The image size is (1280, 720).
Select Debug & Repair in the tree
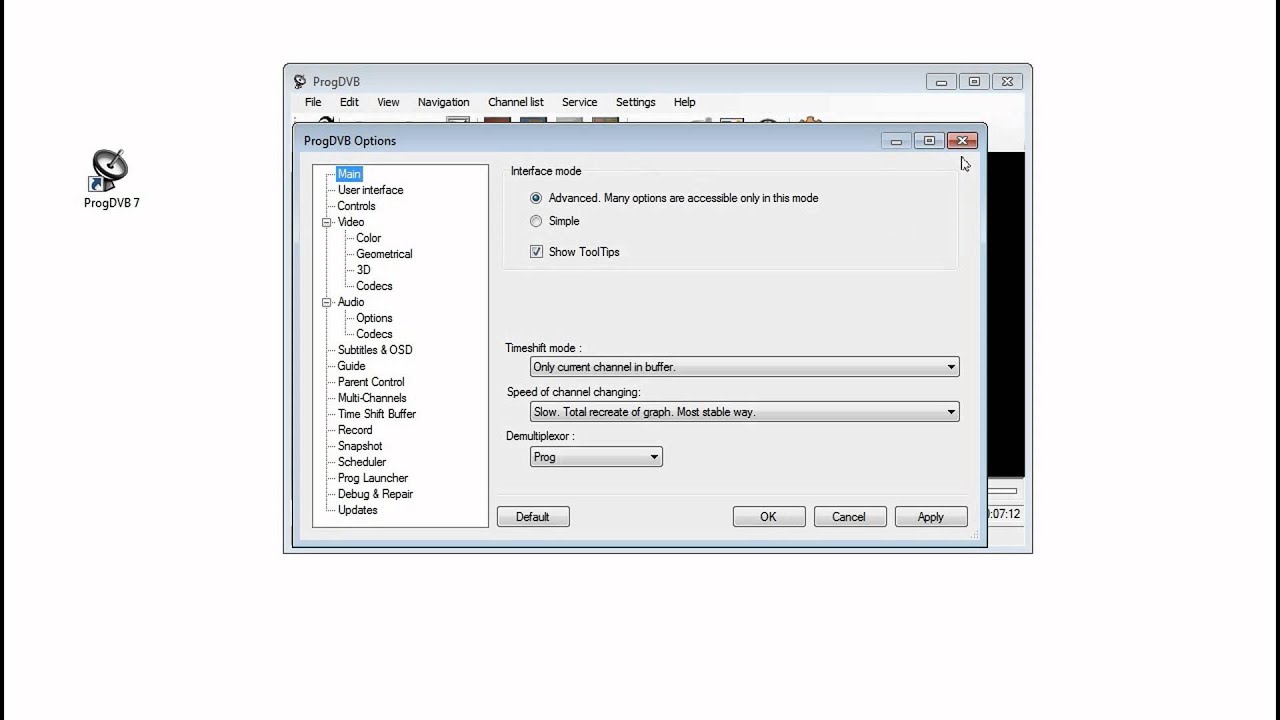coord(375,494)
